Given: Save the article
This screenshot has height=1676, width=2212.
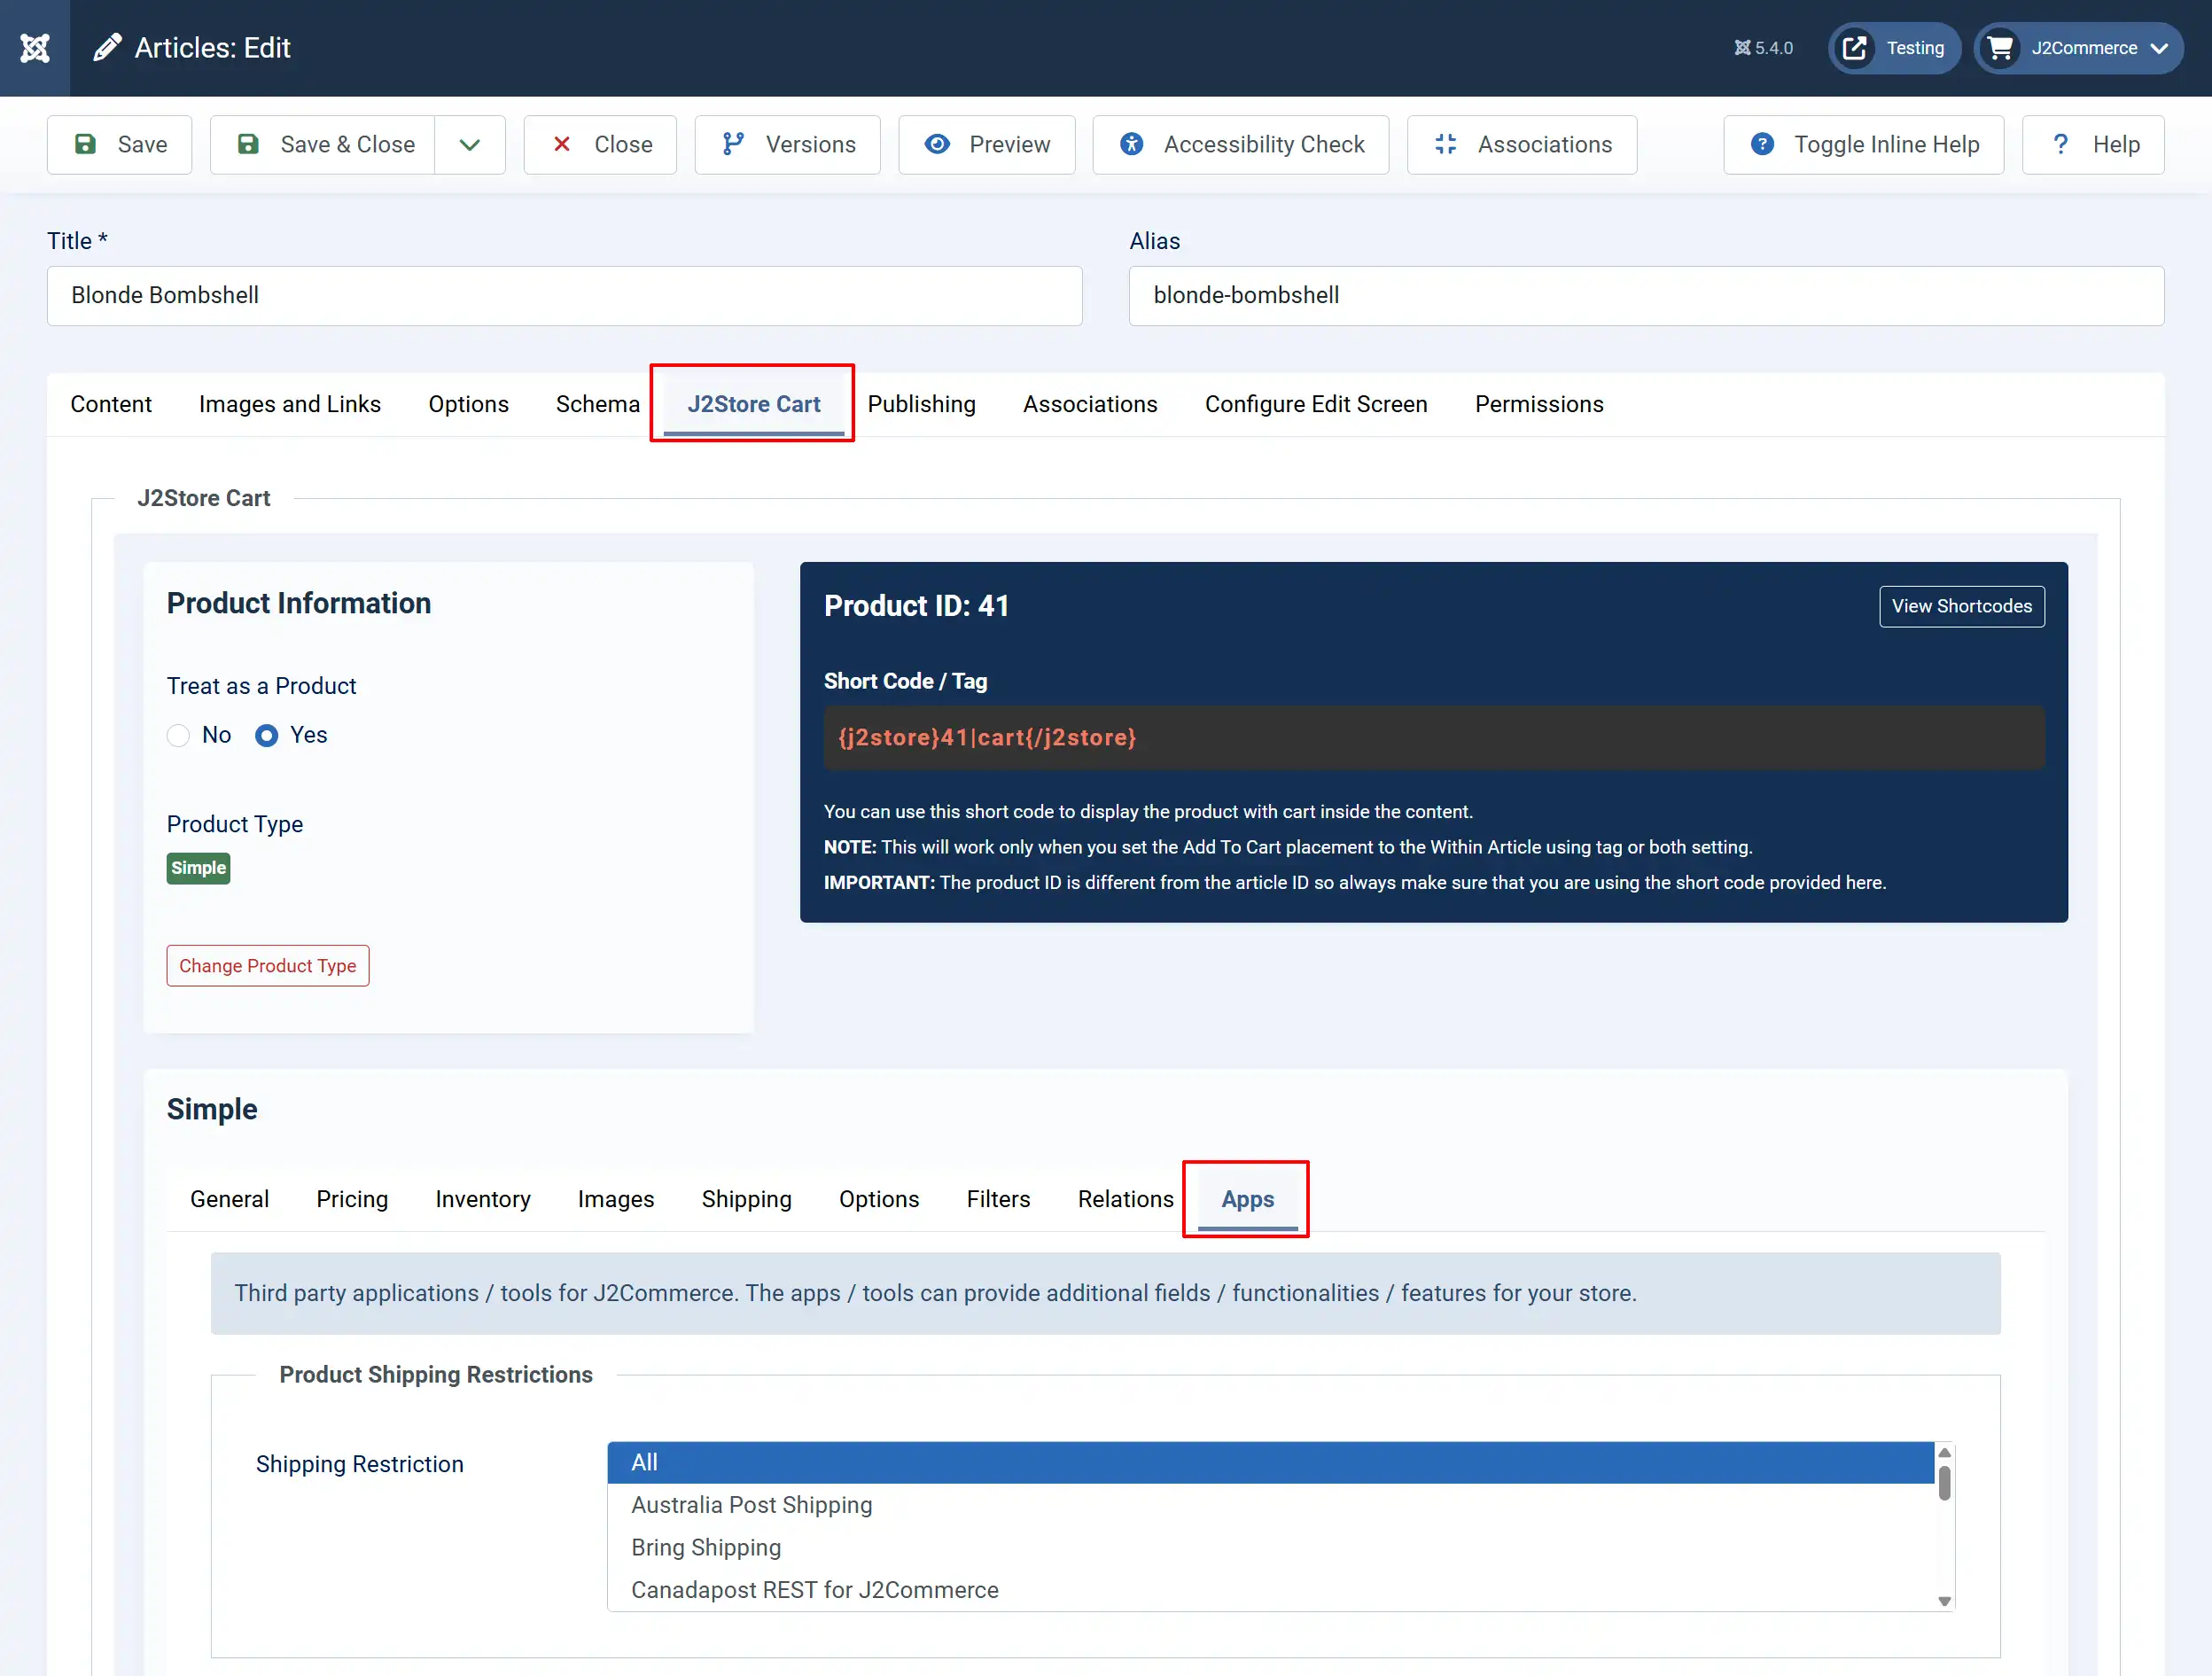Looking at the screenshot, I should point(119,144).
